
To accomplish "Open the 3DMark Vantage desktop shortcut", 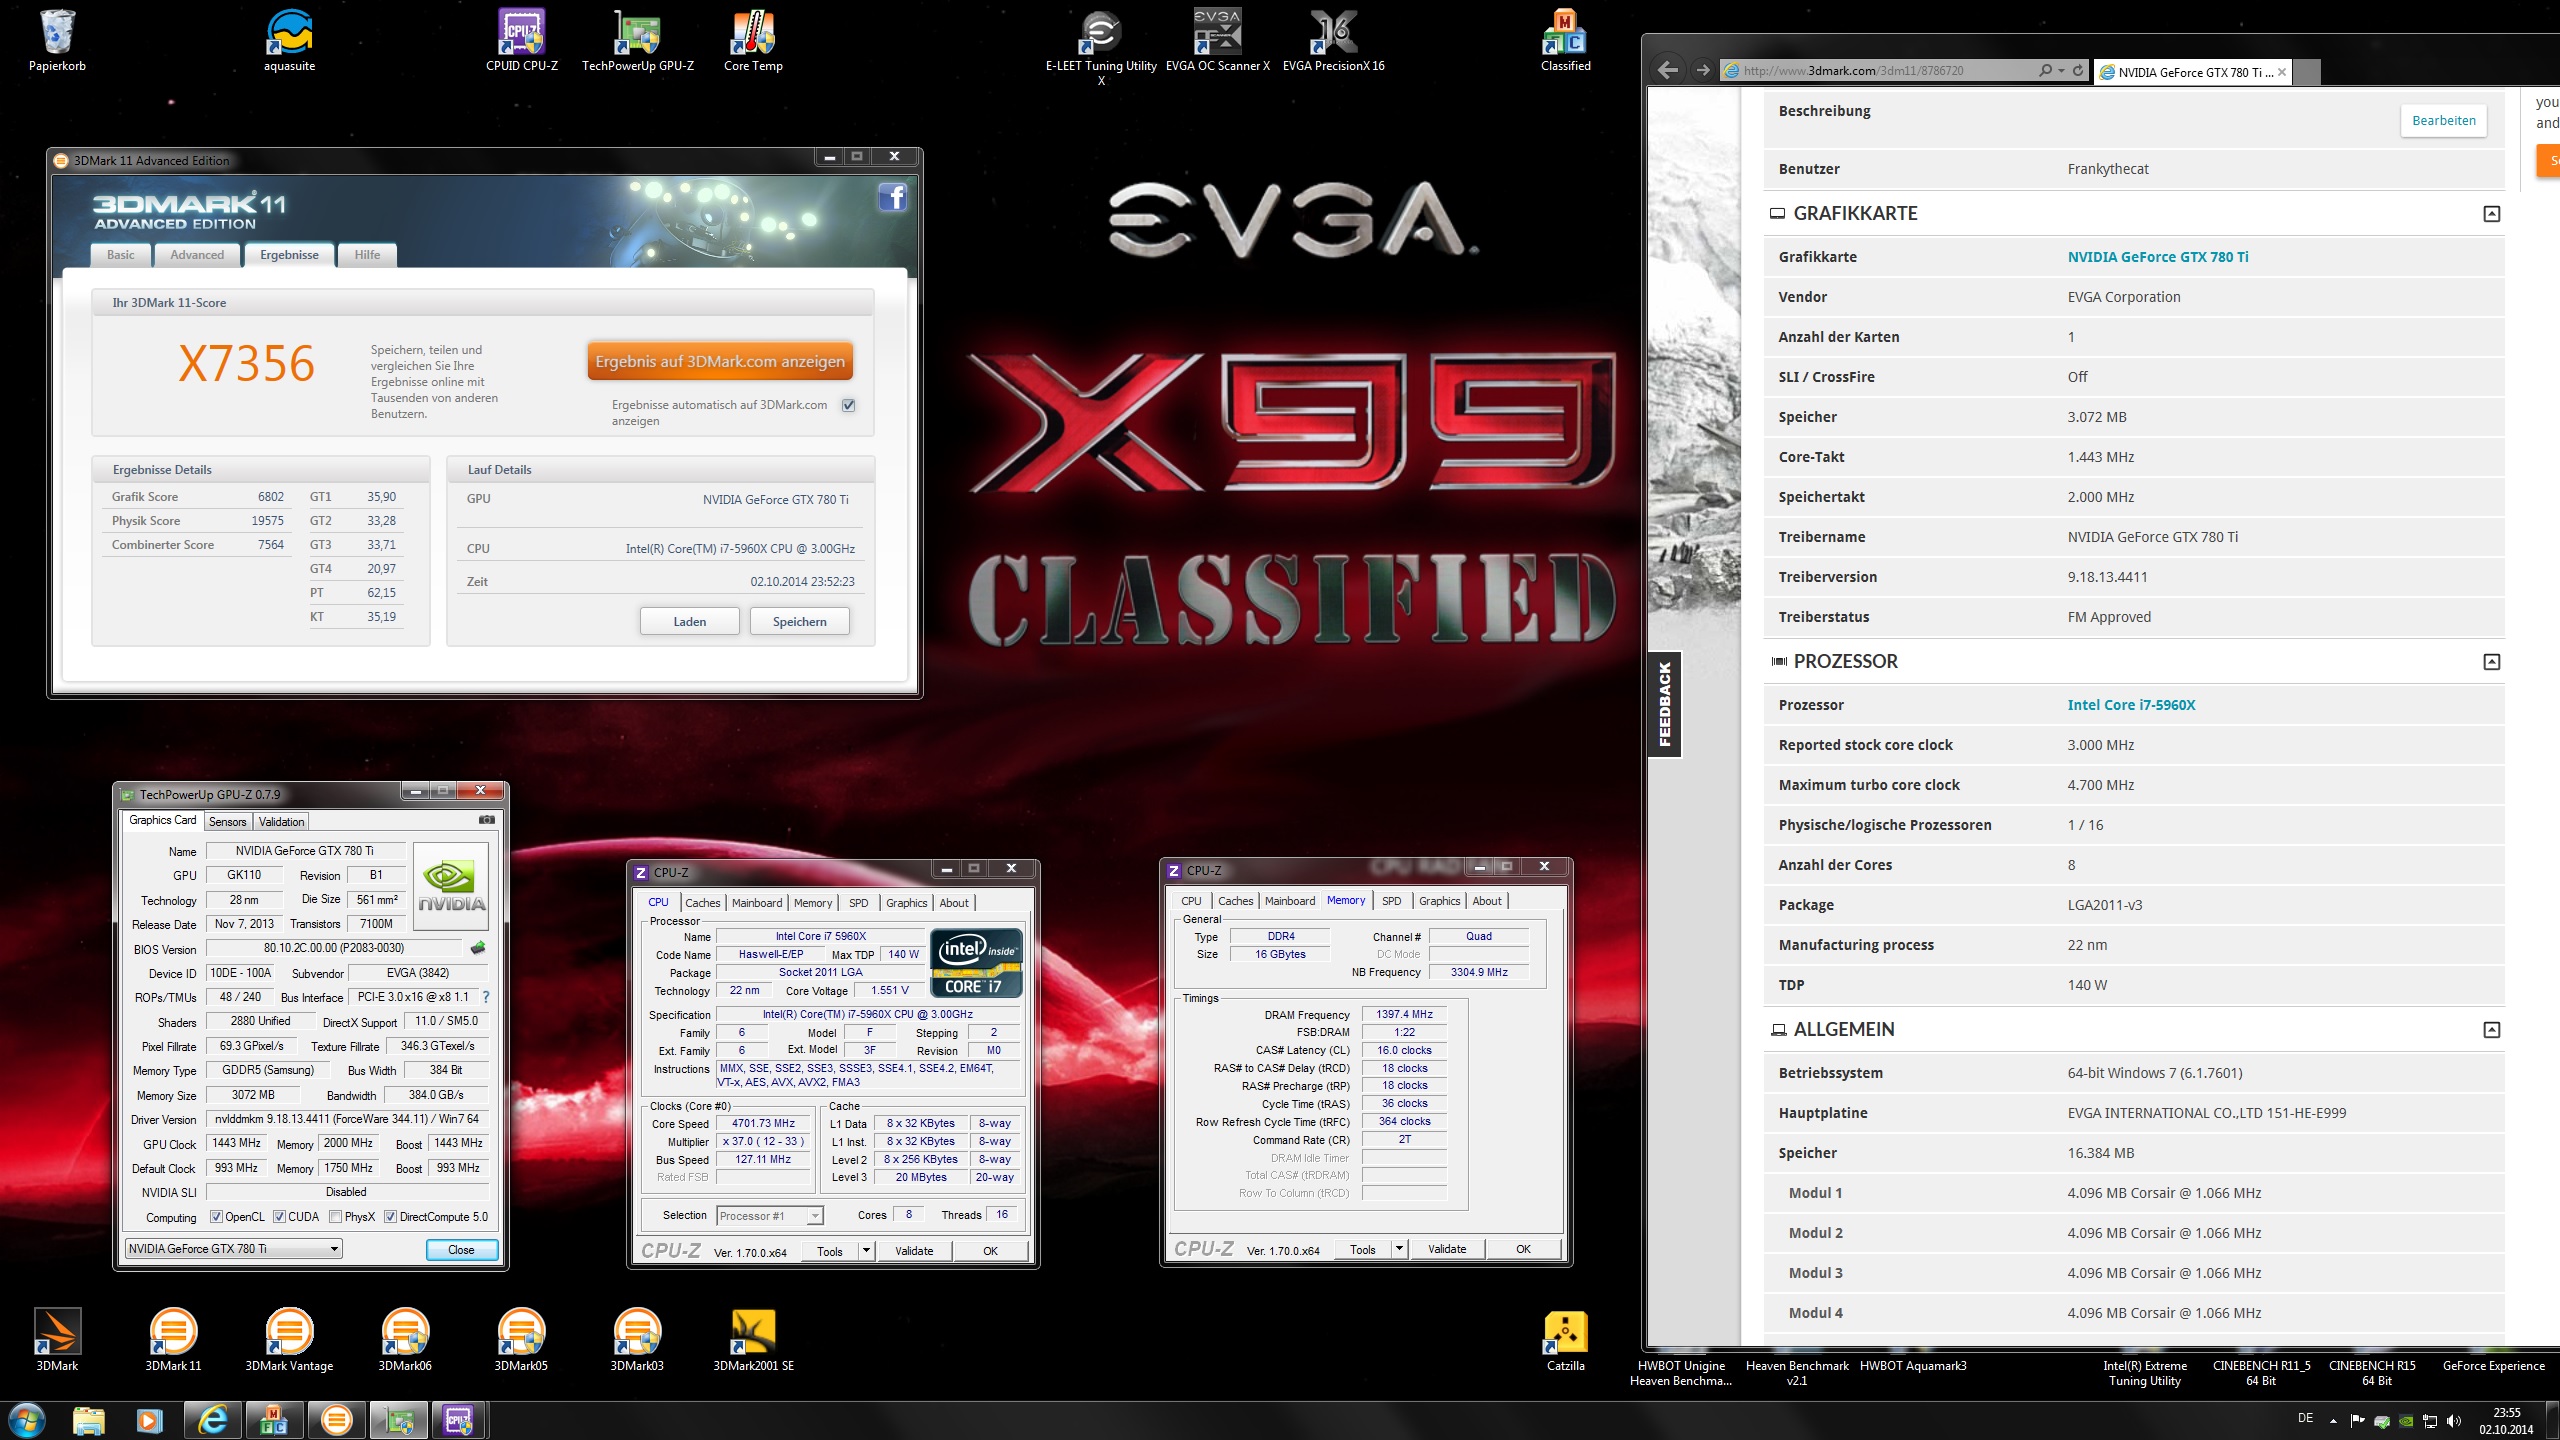I will coord(289,1340).
